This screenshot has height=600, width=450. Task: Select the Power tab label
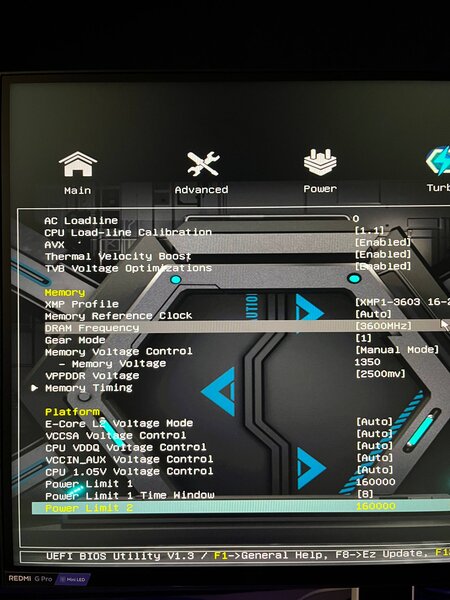tap(320, 189)
